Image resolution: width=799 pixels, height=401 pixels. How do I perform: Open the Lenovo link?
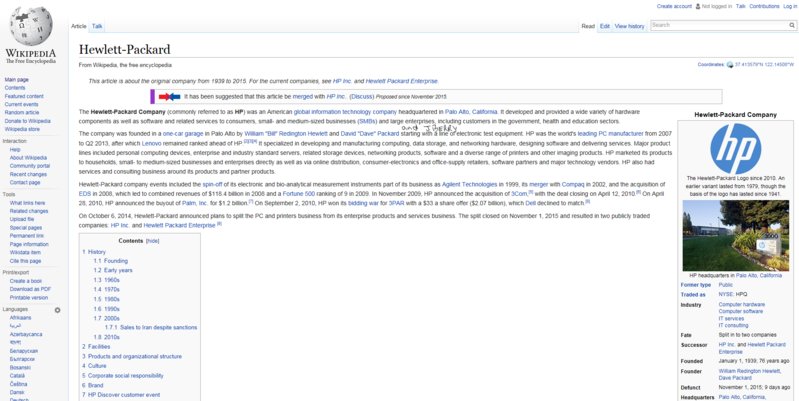151,143
